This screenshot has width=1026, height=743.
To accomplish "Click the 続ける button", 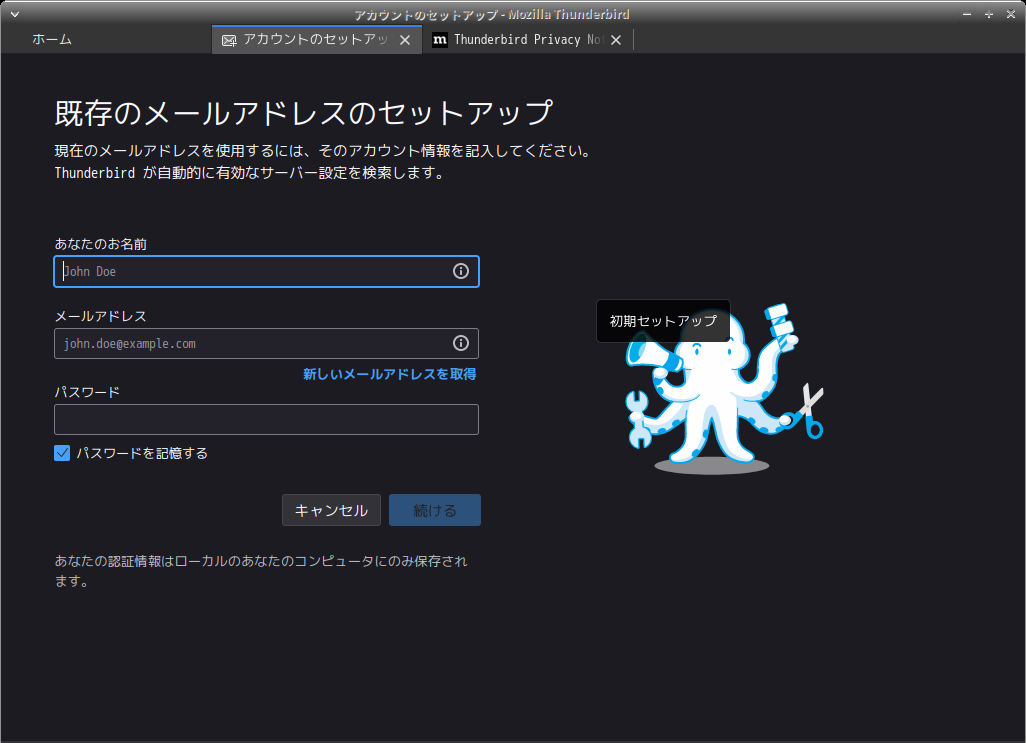I will pyautogui.click(x=434, y=510).
